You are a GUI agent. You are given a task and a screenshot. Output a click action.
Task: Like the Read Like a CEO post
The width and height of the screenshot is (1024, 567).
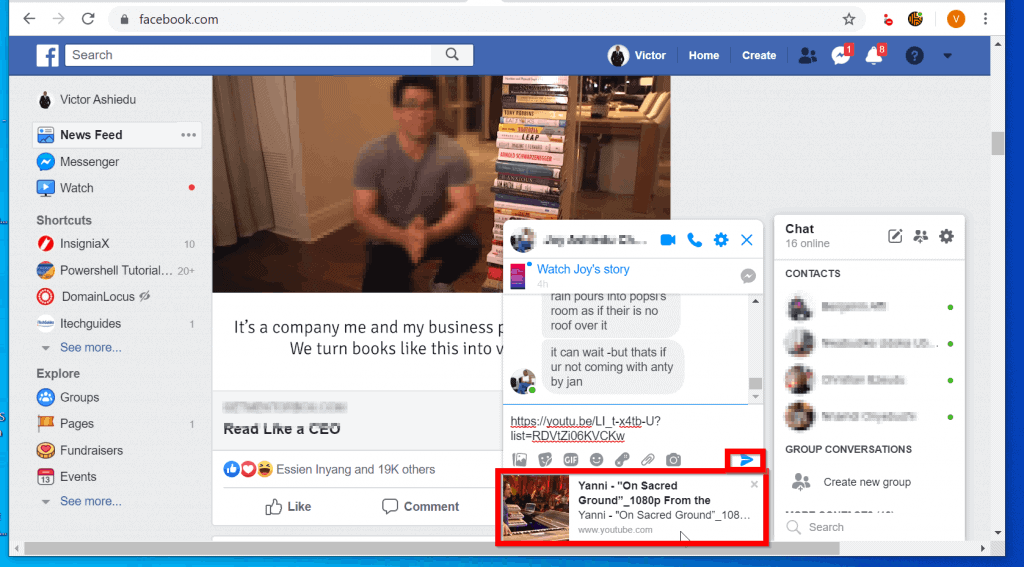click(x=288, y=506)
